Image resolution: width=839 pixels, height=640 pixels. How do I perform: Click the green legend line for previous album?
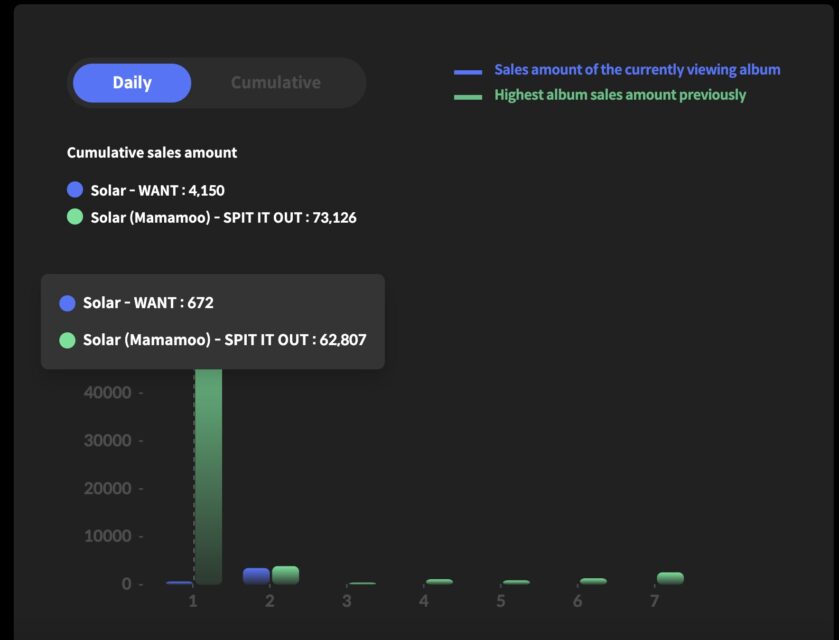468,97
